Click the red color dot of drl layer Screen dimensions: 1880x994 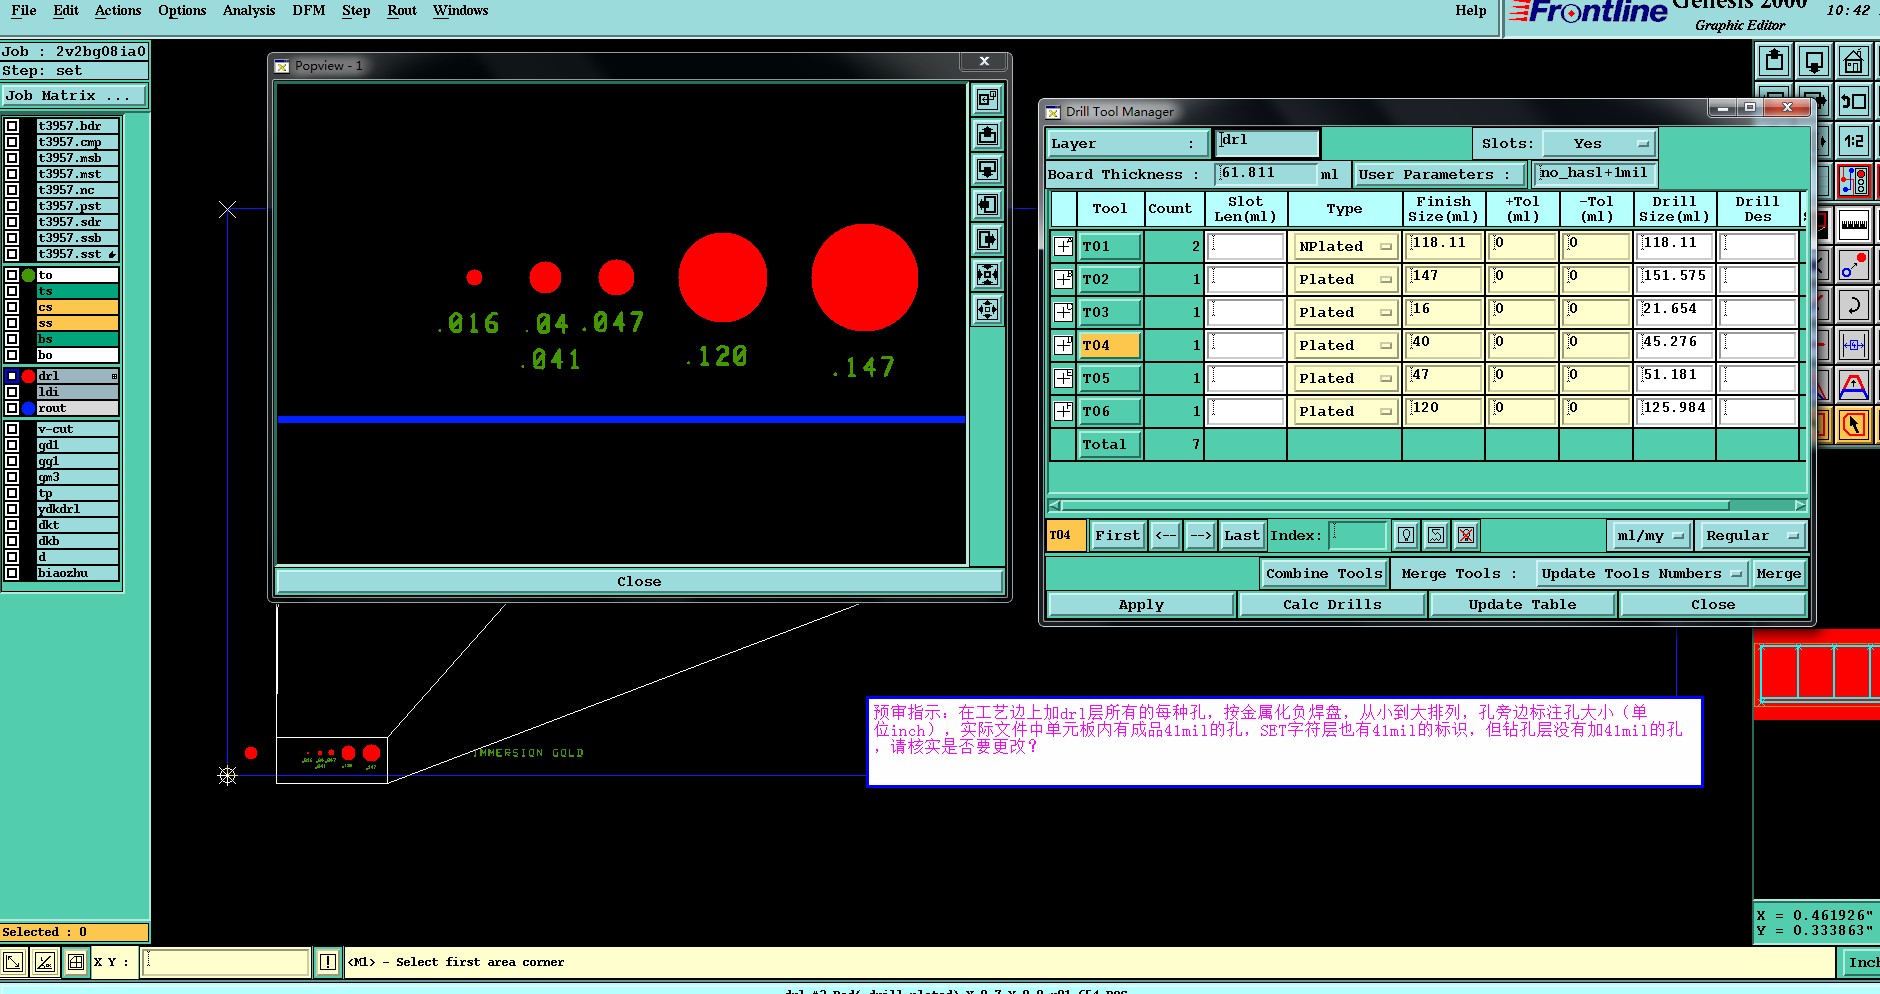pos(29,376)
